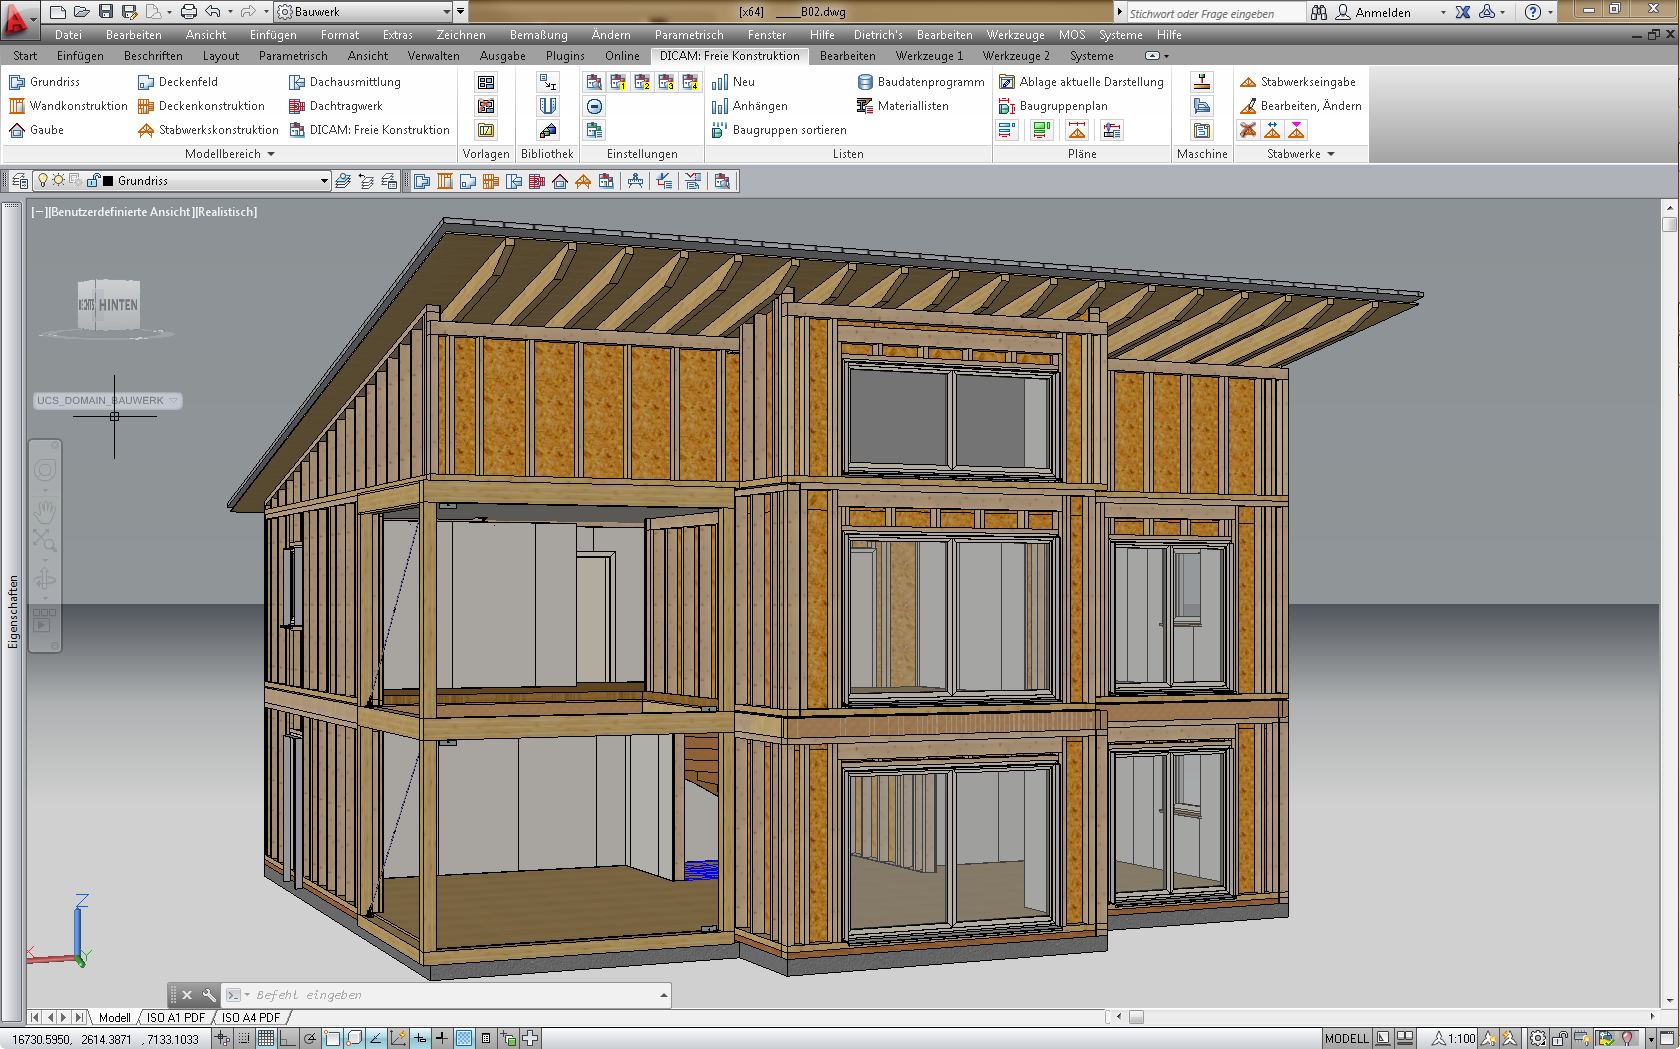The image size is (1680, 1049).
Task: Open the Baudatenprogramm tool
Action: 920,82
